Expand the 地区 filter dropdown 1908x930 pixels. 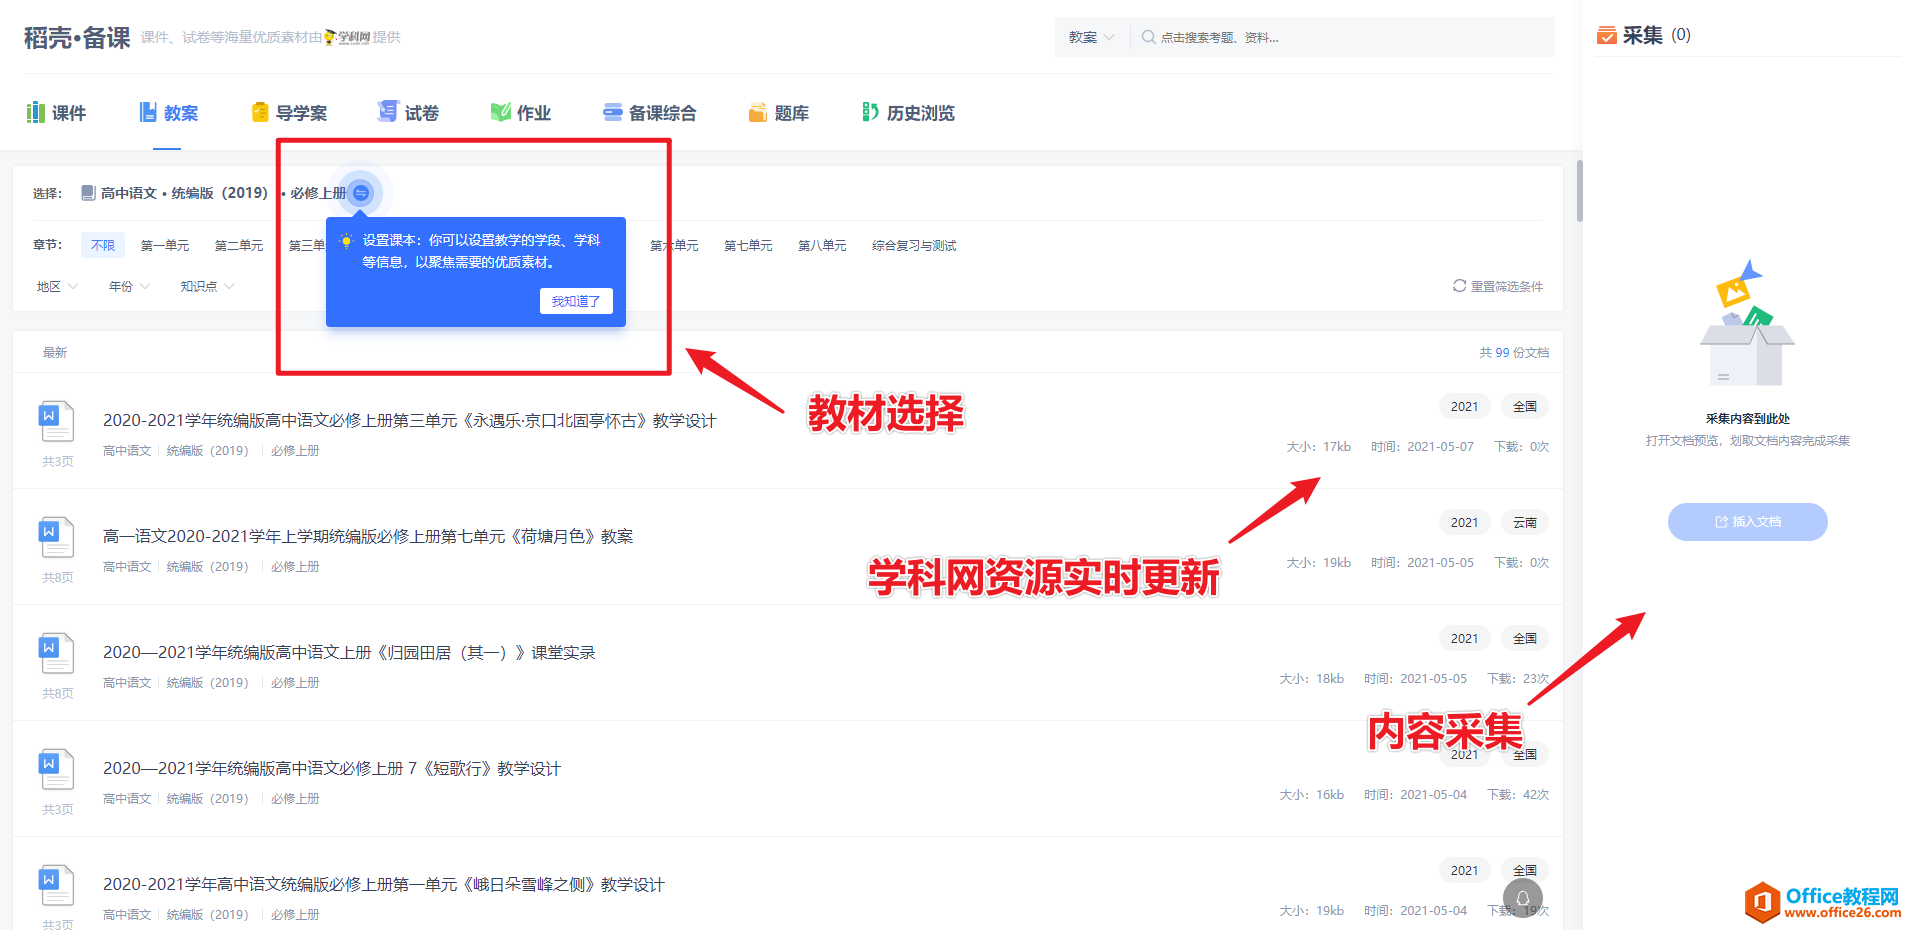coord(57,286)
